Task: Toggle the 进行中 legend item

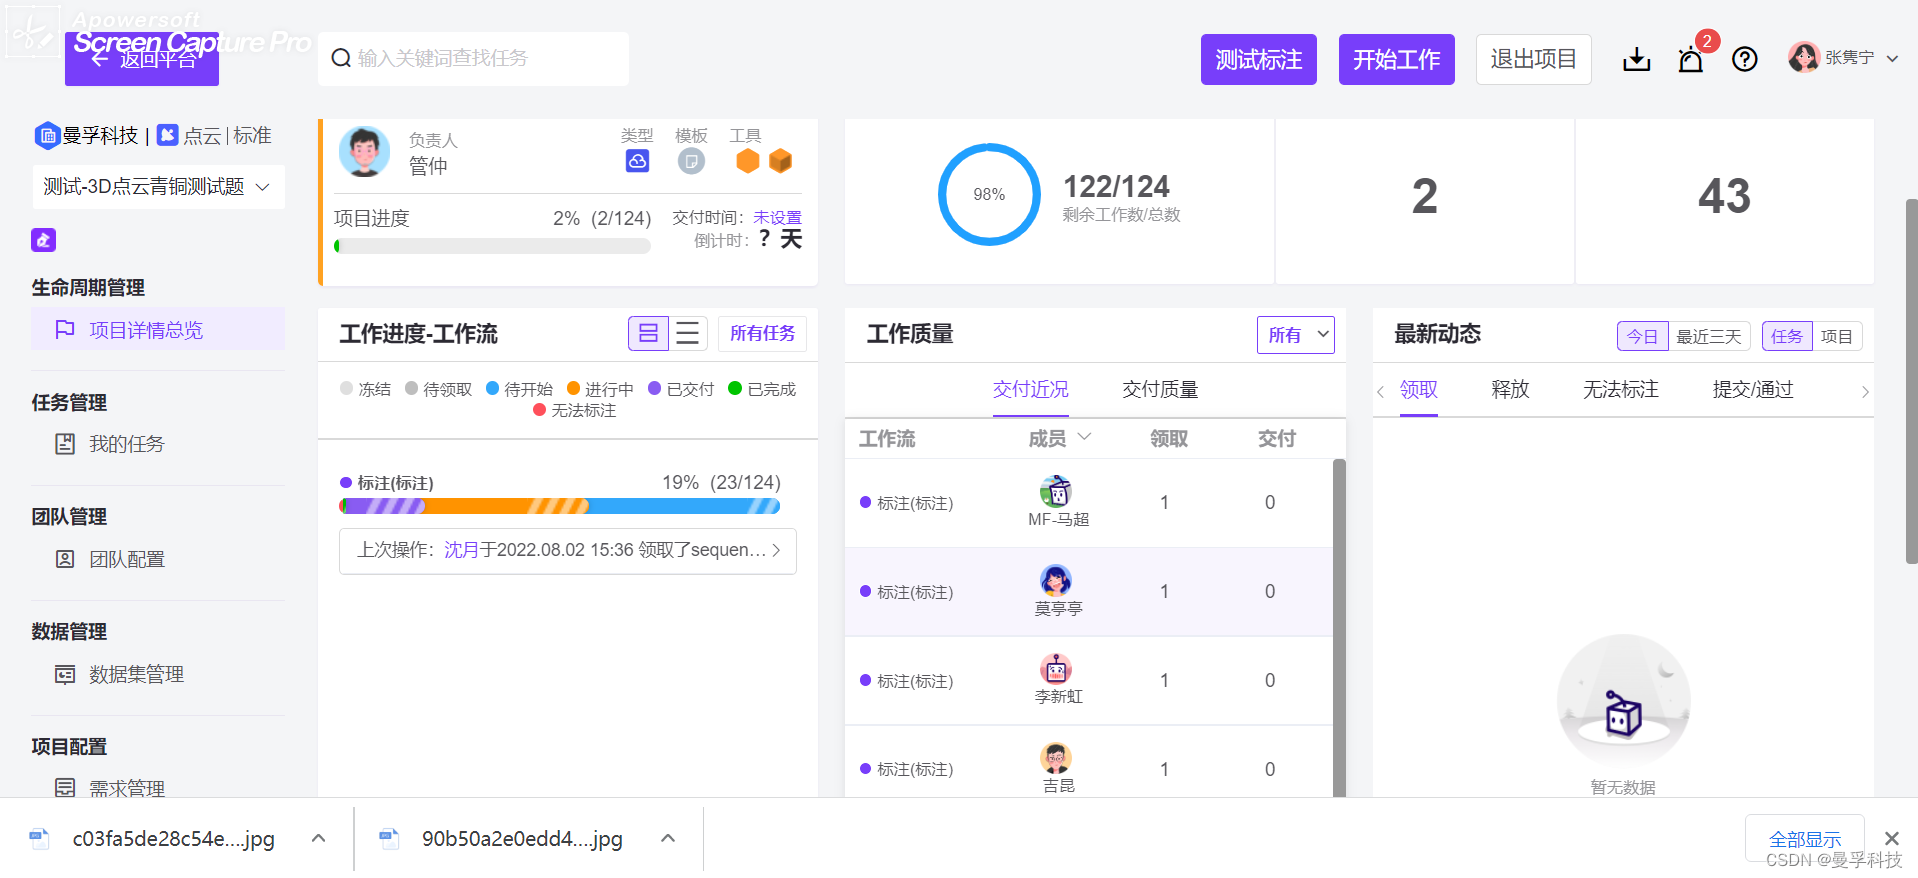Action: point(600,389)
